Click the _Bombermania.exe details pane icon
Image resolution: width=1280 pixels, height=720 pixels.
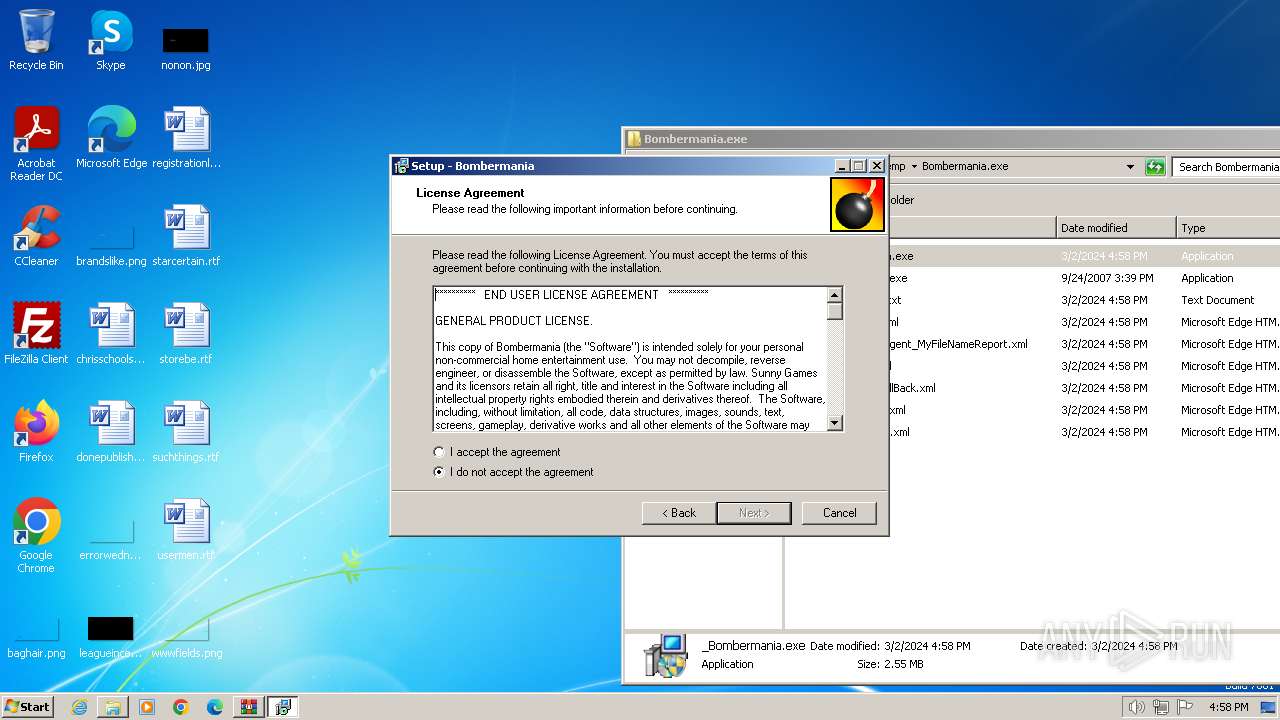666,655
